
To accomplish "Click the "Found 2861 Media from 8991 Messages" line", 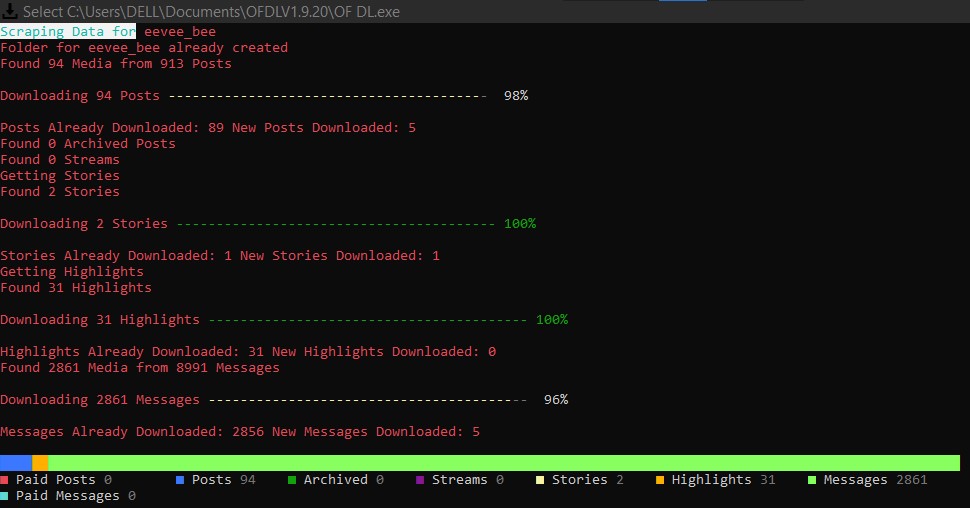I will point(140,368).
